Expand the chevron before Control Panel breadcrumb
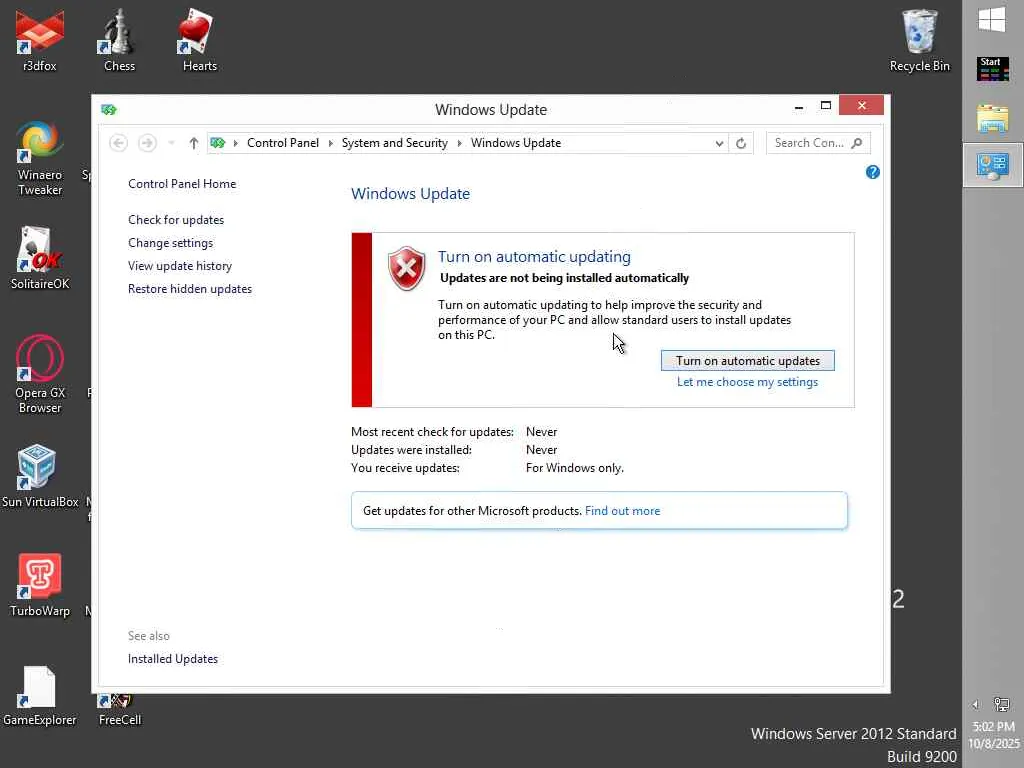Viewport: 1024px width, 768px height. click(x=236, y=143)
